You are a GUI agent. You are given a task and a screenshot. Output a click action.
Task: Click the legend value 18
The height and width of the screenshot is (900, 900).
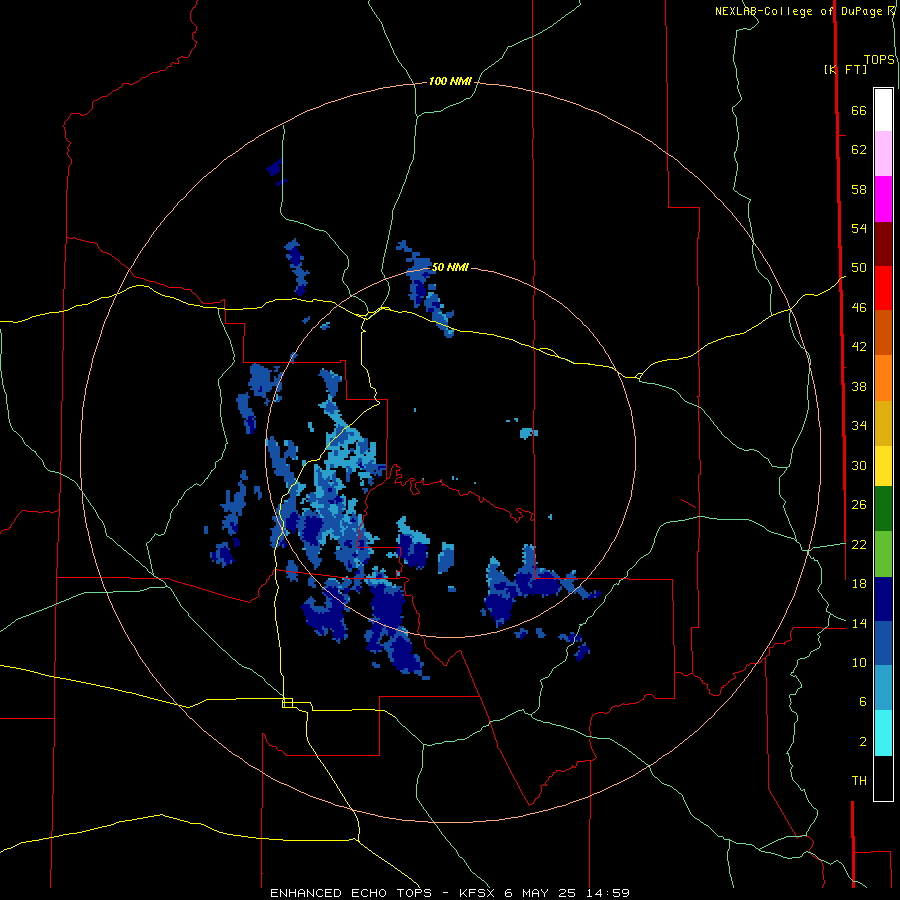click(x=859, y=584)
